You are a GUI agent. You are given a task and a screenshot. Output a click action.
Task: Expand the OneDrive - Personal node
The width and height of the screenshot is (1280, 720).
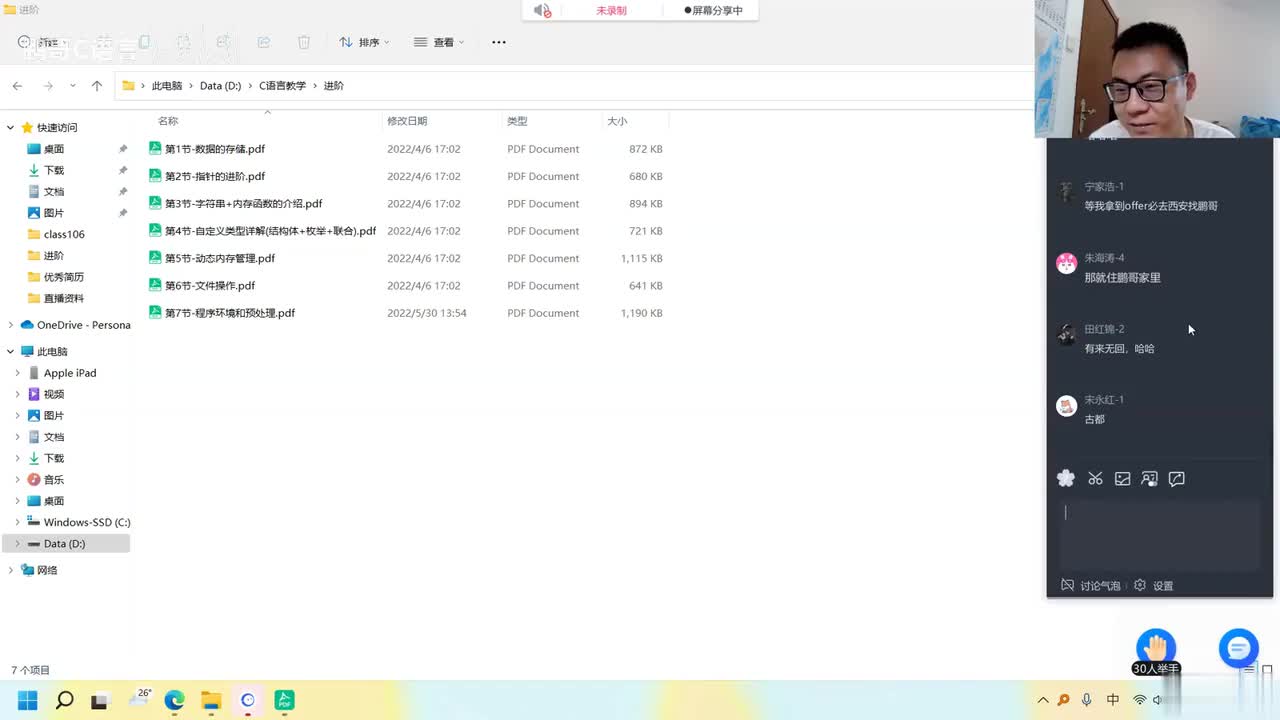point(11,325)
